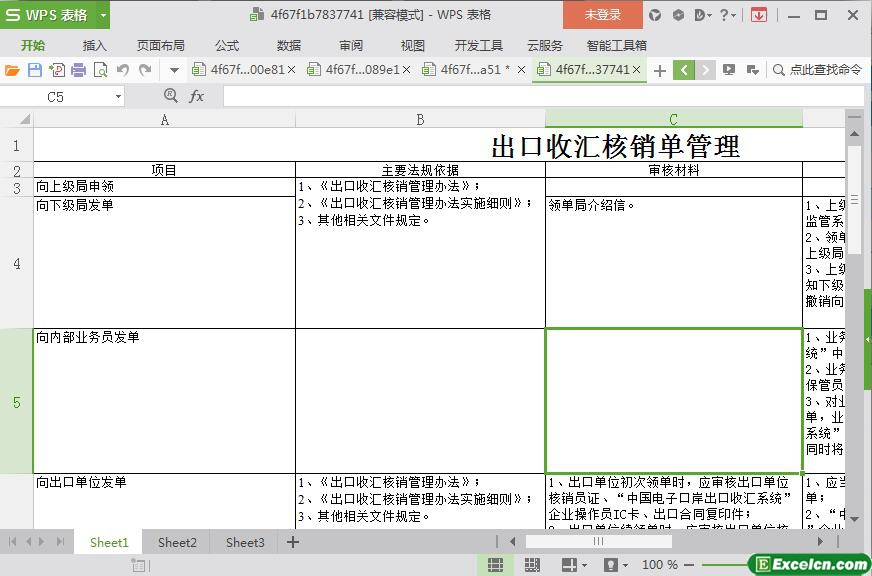872x576 pixels.
Task: Click the Print Preview icon
Action: click(100, 70)
